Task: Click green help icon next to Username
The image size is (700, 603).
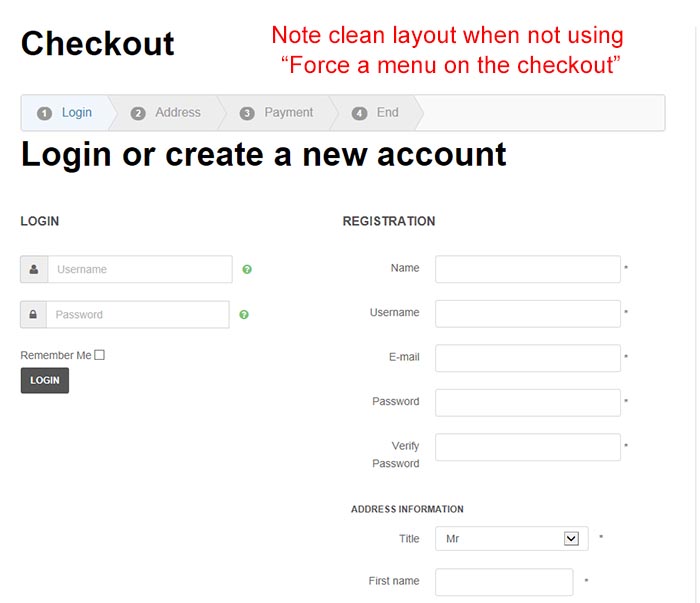Action: pyautogui.click(x=247, y=269)
